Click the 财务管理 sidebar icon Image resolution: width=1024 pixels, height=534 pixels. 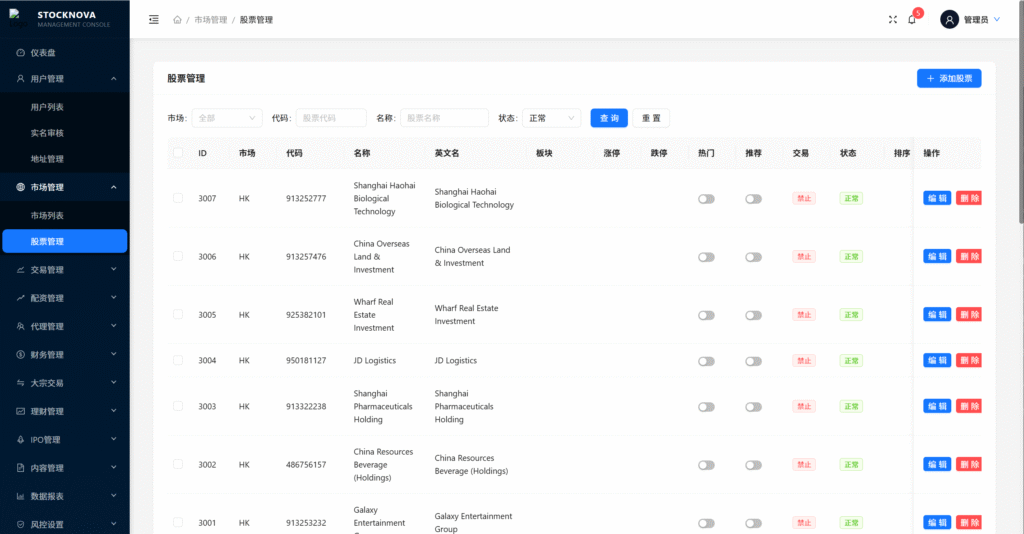21,355
